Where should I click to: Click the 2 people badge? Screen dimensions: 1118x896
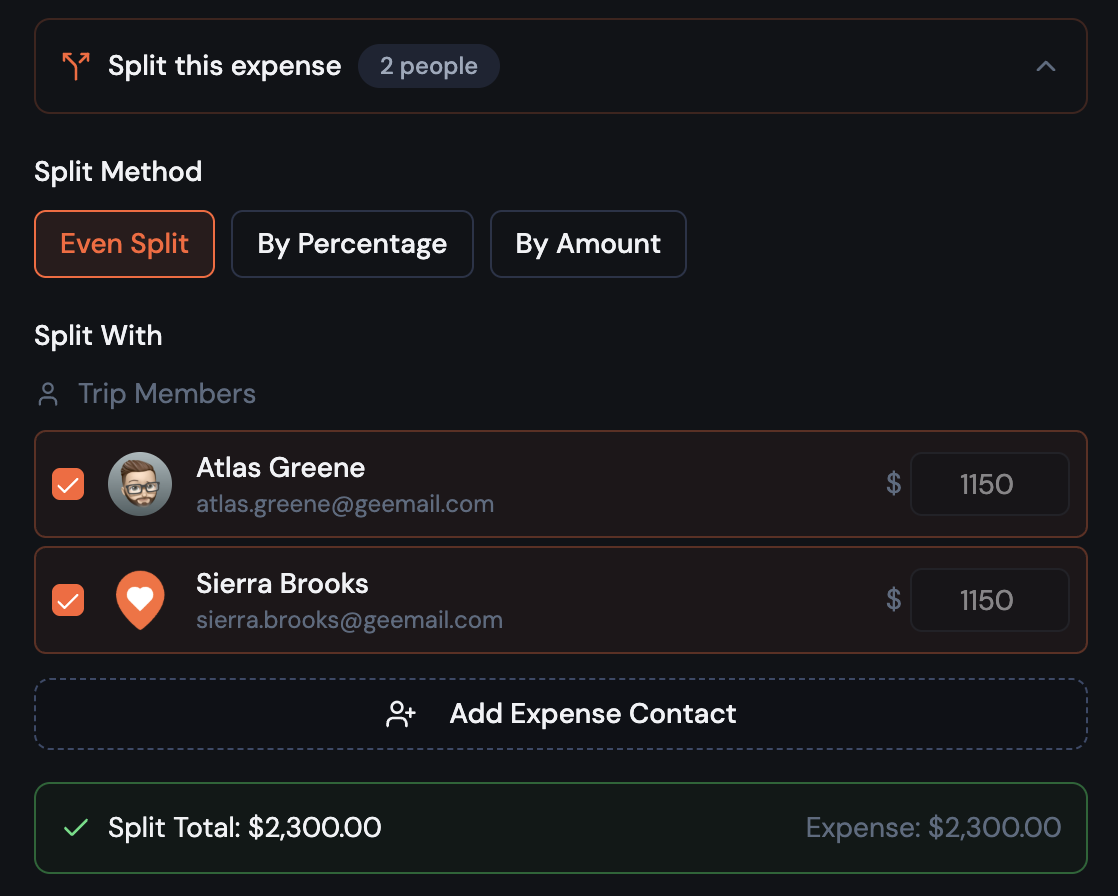[x=428, y=66]
